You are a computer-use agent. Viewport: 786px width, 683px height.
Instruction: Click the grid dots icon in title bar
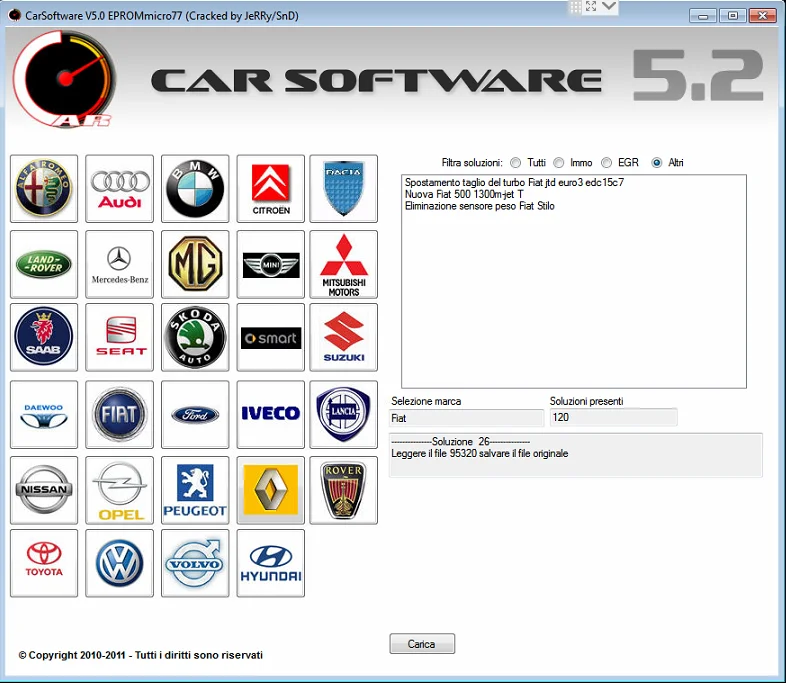point(575,7)
